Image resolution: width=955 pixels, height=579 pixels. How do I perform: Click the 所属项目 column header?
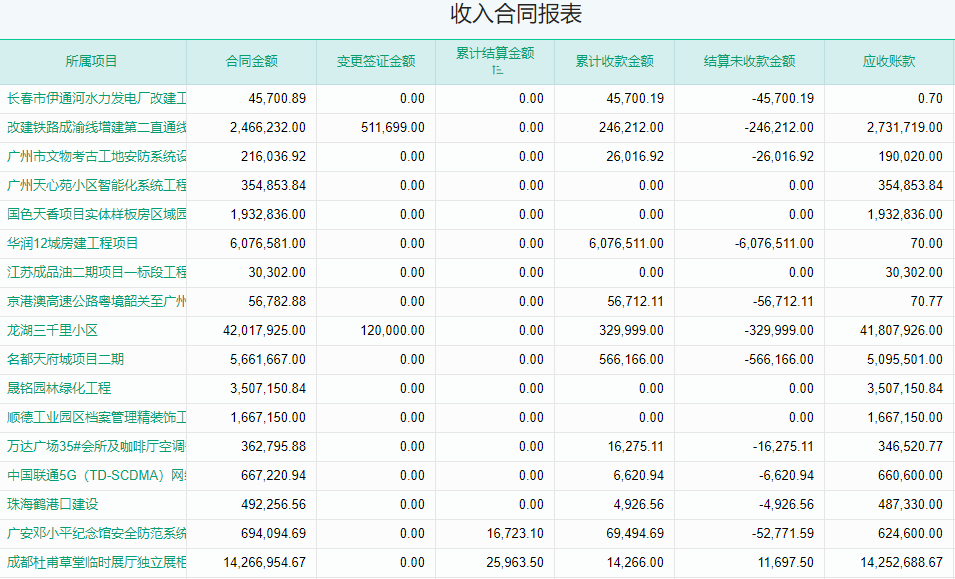pyautogui.click(x=92, y=61)
